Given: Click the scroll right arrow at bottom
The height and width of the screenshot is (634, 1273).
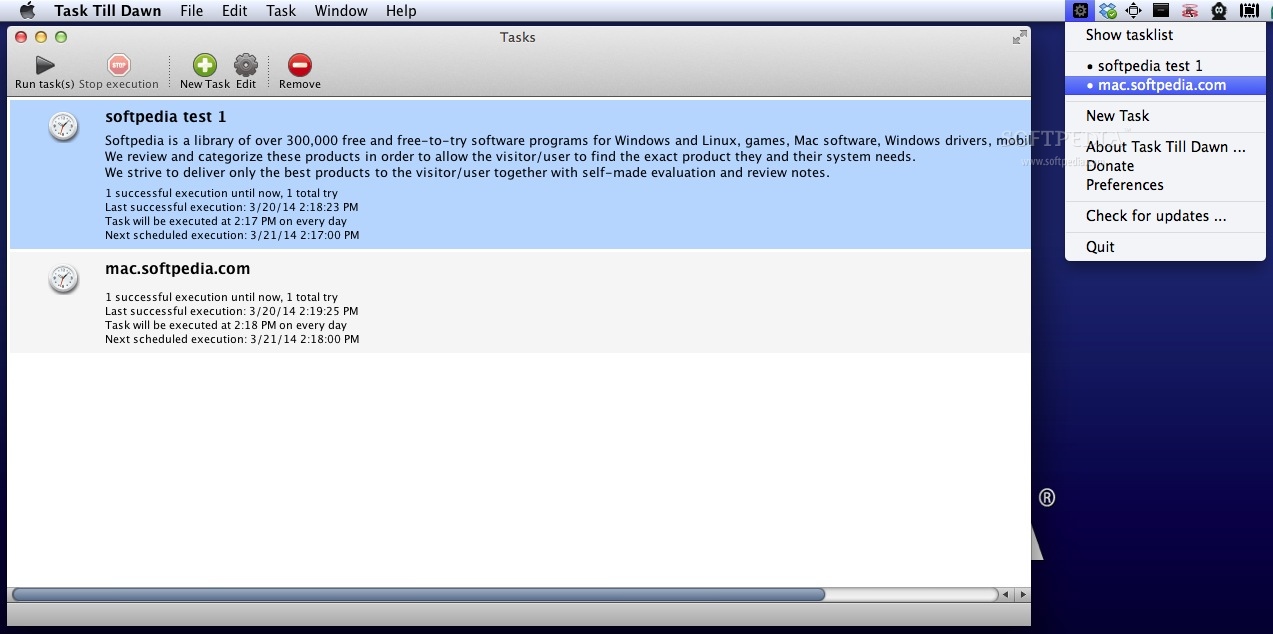Looking at the screenshot, I should tap(1022, 594).
